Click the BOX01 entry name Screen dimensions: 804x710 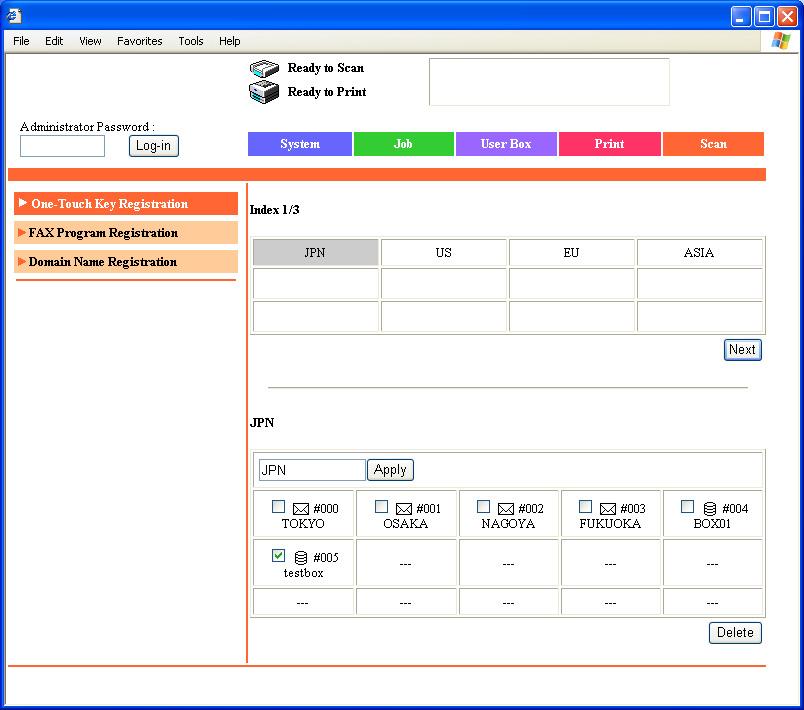coord(712,523)
